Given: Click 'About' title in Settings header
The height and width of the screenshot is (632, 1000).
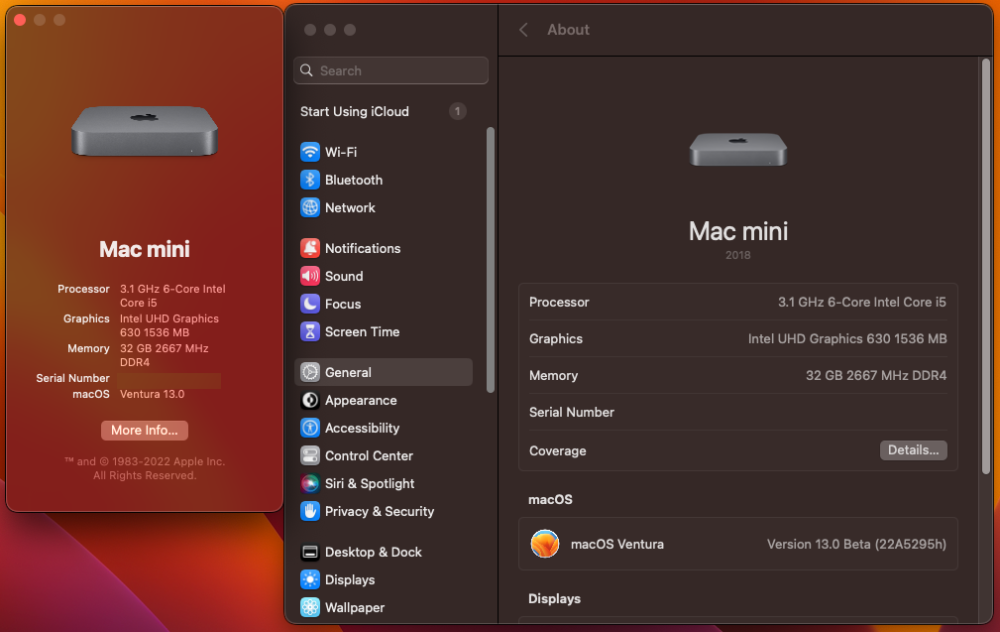Looking at the screenshot, I should (568, 29).
